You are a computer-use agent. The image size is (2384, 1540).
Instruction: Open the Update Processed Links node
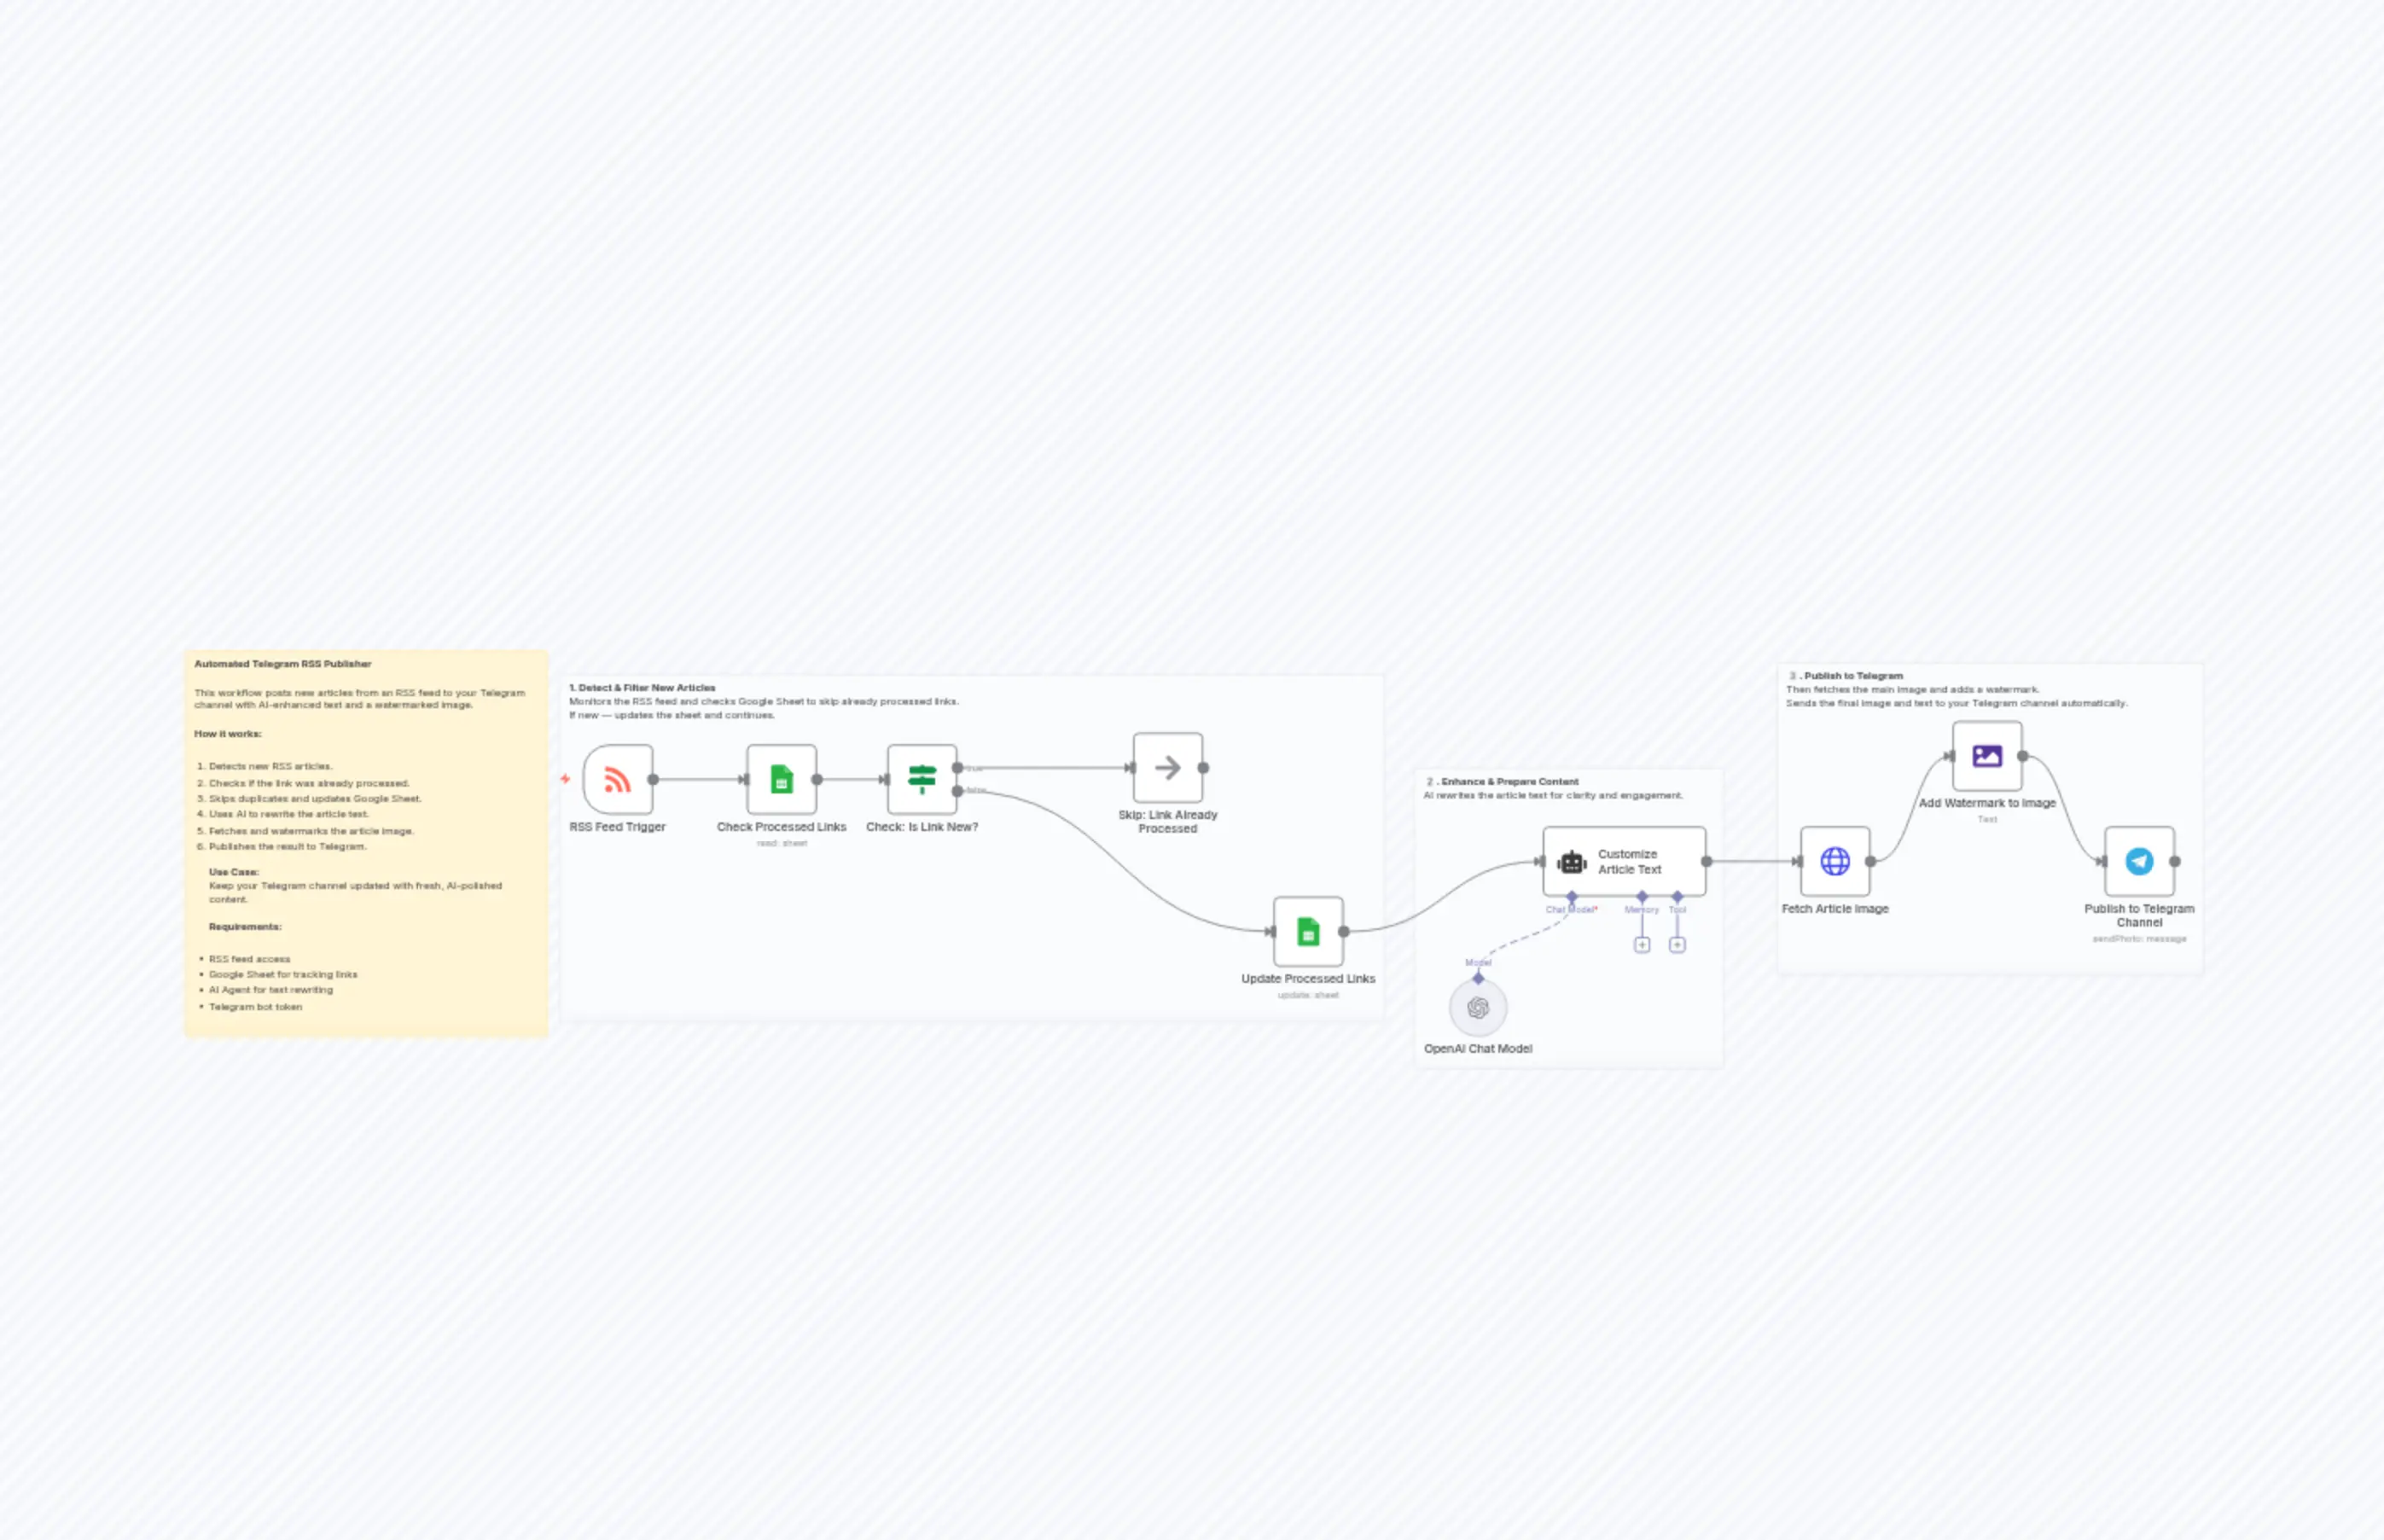[x=1308, y=932]
